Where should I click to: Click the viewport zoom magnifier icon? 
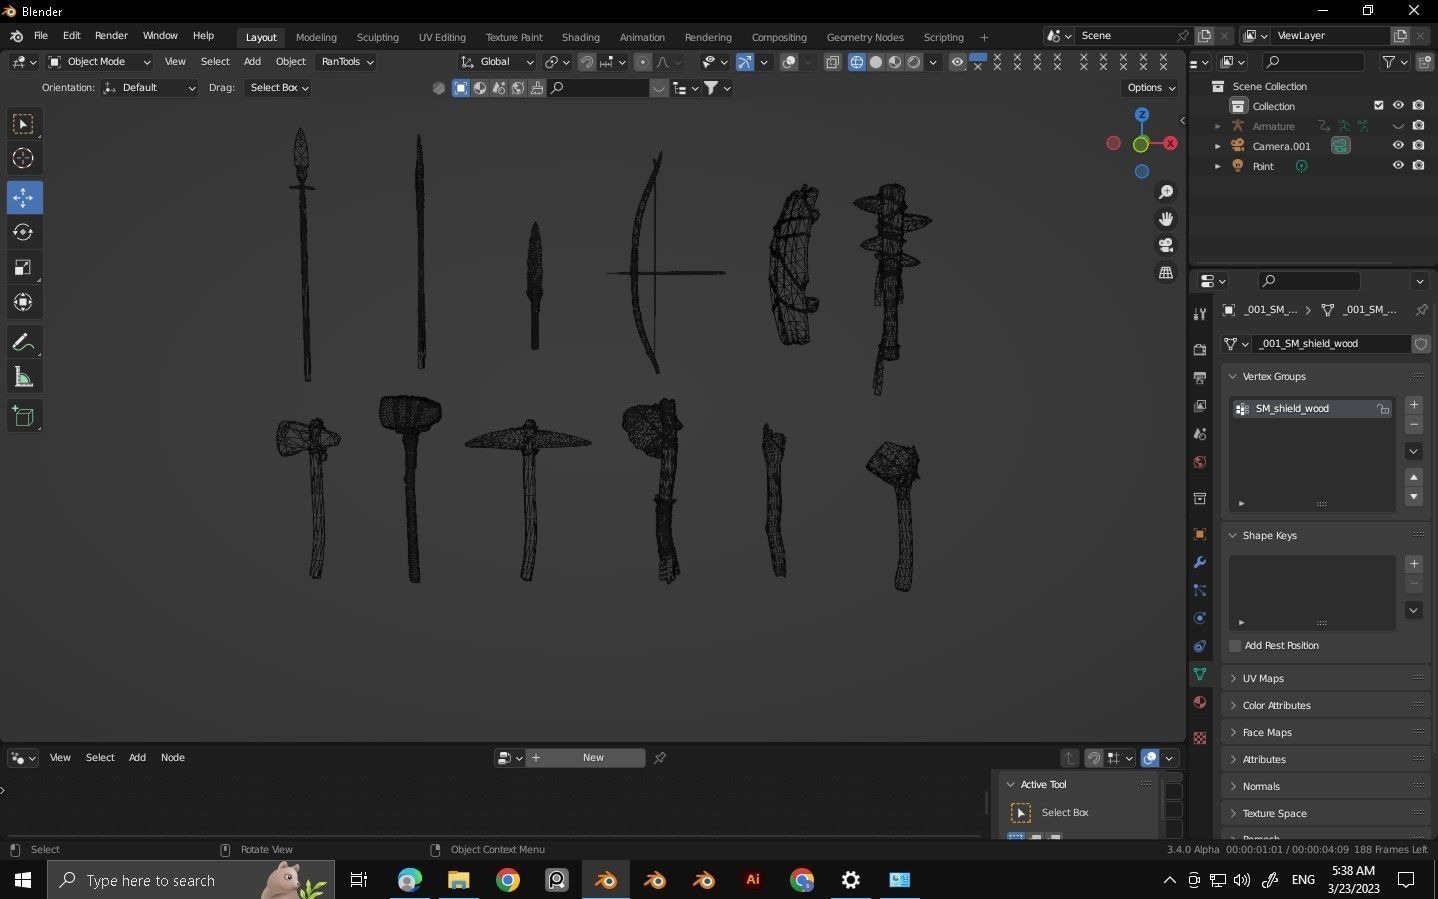pyautogui.click(x=1165, y=191)
